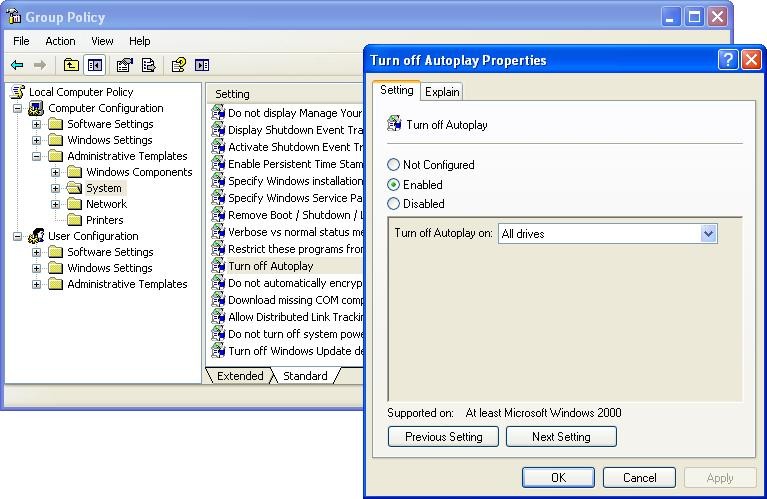Viewport: 767px width, 499px height.
Task: Toggle the Show/Hide Console Tree icon
Action: 94,65
